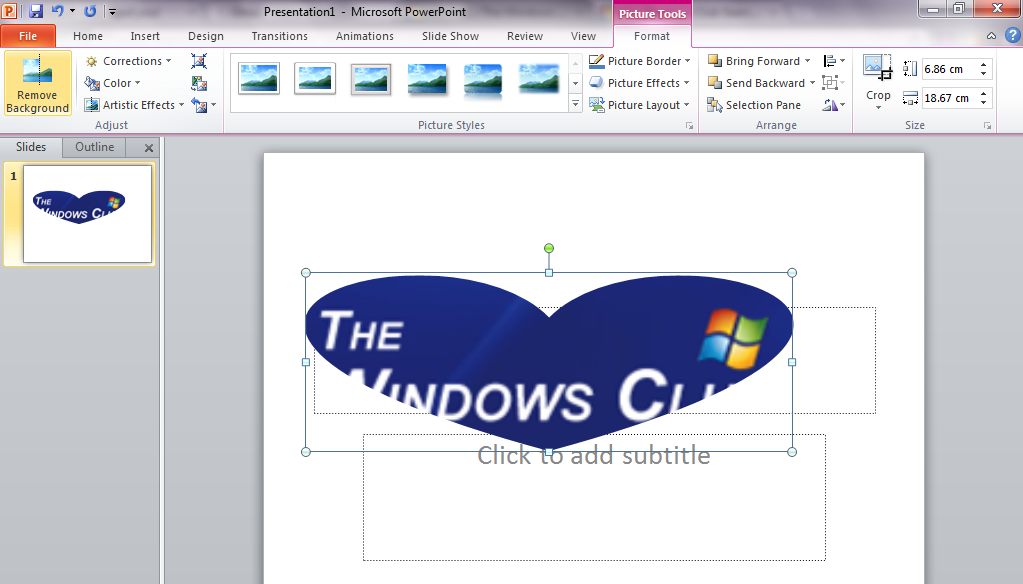Increase the shape height with the up spinner

click(x=984, y=65)
